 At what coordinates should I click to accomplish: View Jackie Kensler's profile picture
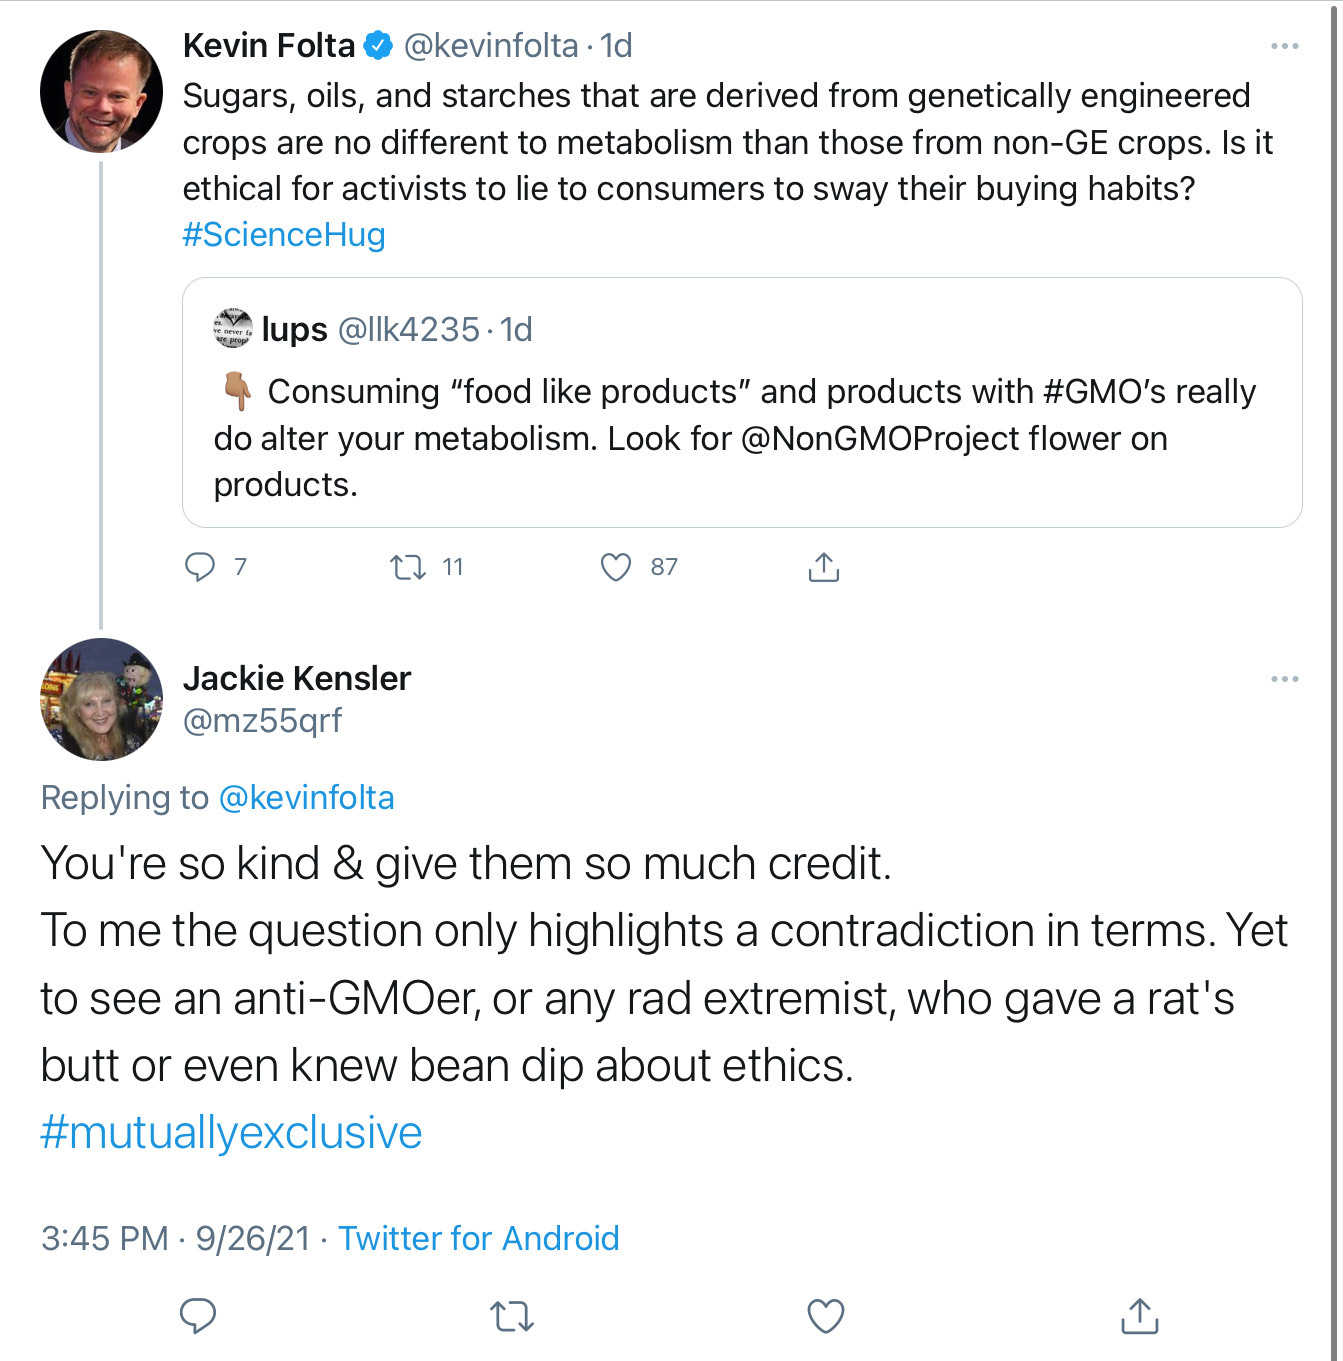[101, 699]
